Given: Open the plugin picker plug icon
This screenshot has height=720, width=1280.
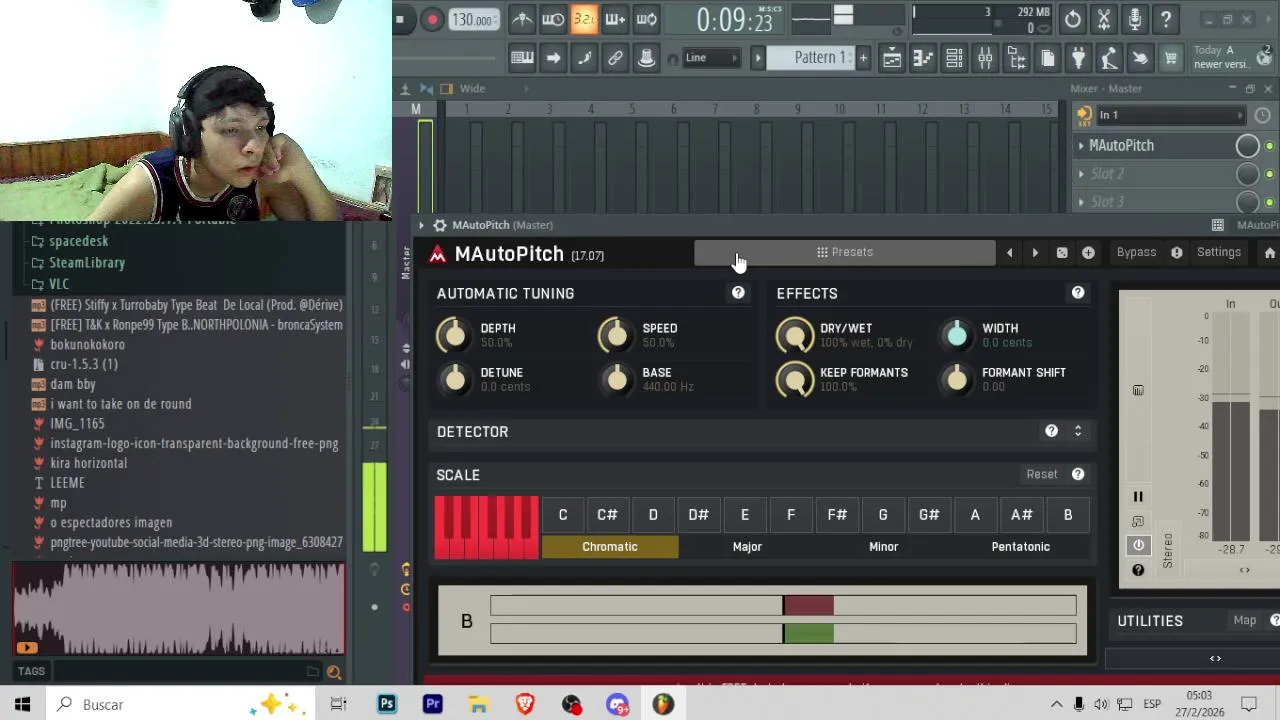Looking at the screenshot, I should coord(1078,59).
